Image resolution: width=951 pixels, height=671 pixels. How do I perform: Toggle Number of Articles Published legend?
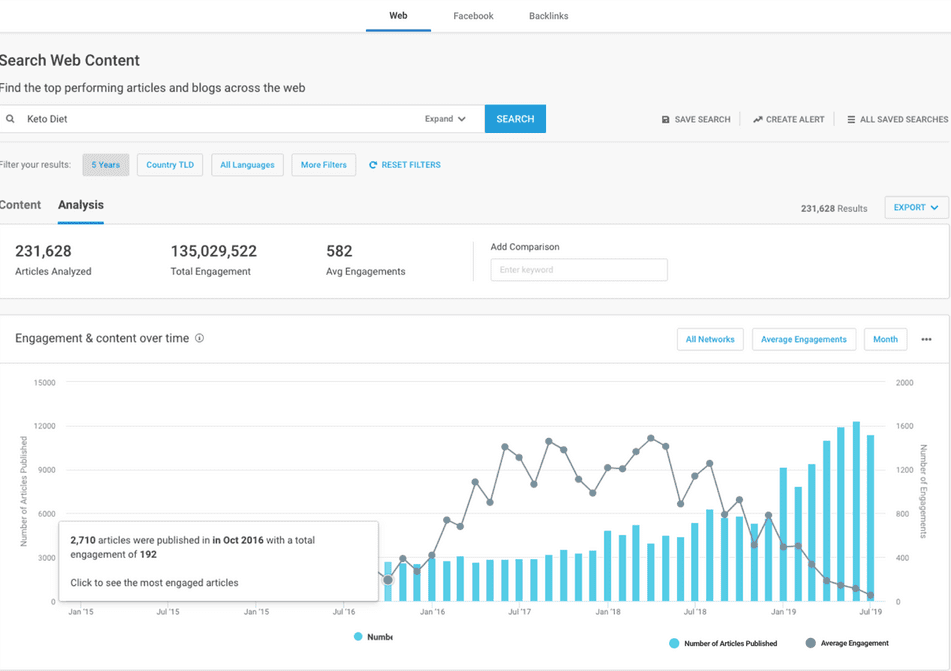[723, 643]
